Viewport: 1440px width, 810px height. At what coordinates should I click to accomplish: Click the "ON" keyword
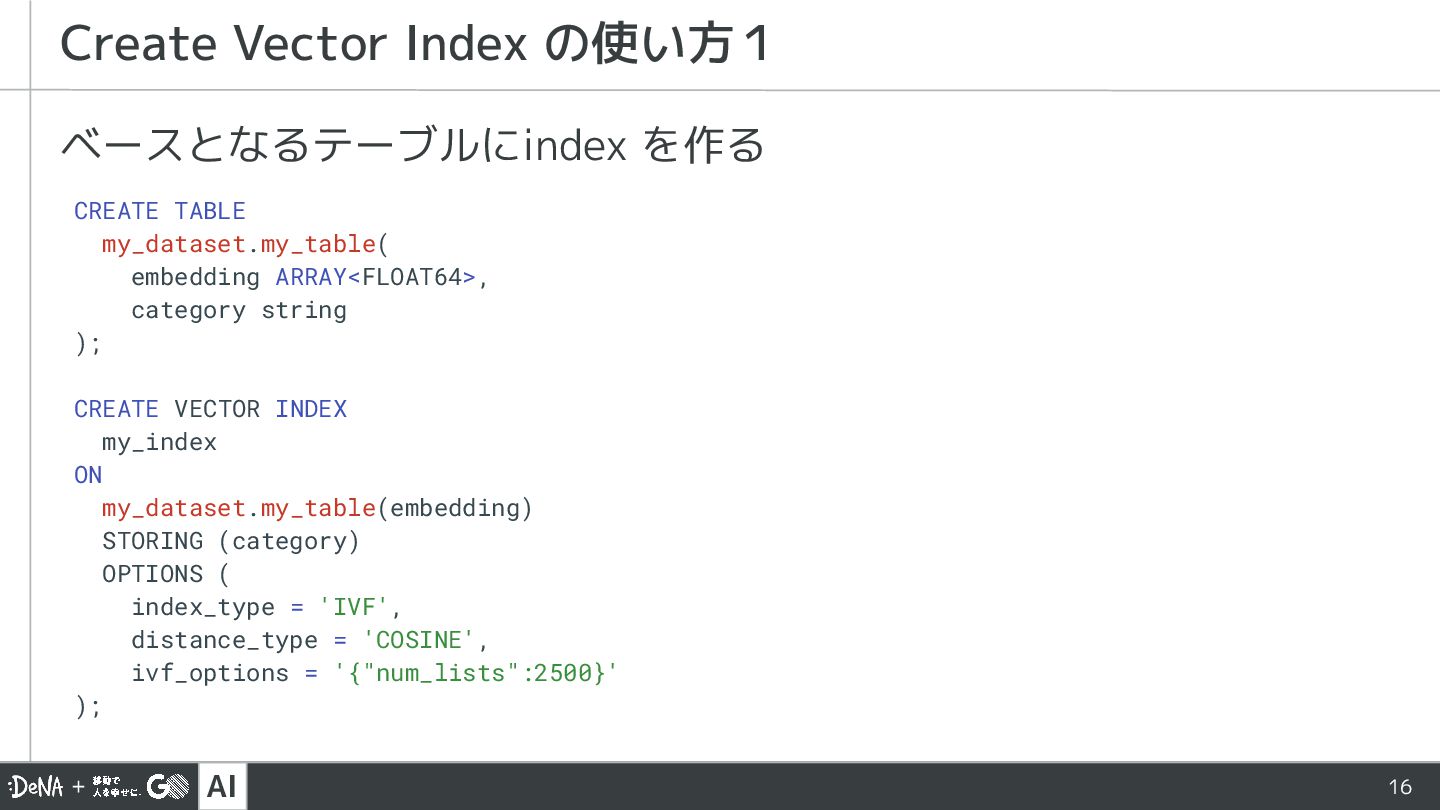point(88,475)
